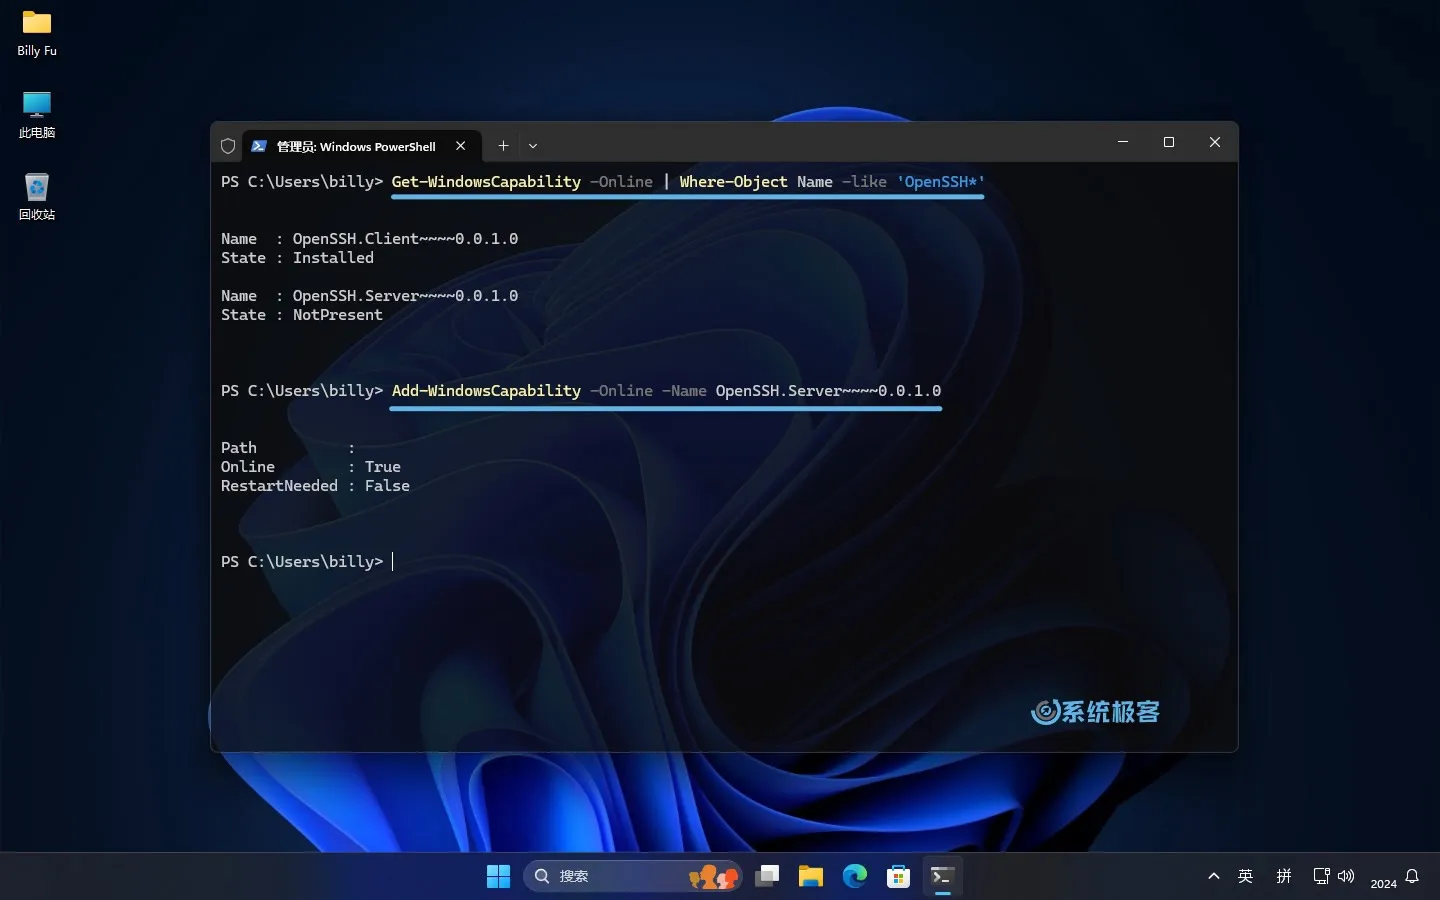
Task: Open the terminal new-tab dropdown chevron
Action: tap(533, 146)
